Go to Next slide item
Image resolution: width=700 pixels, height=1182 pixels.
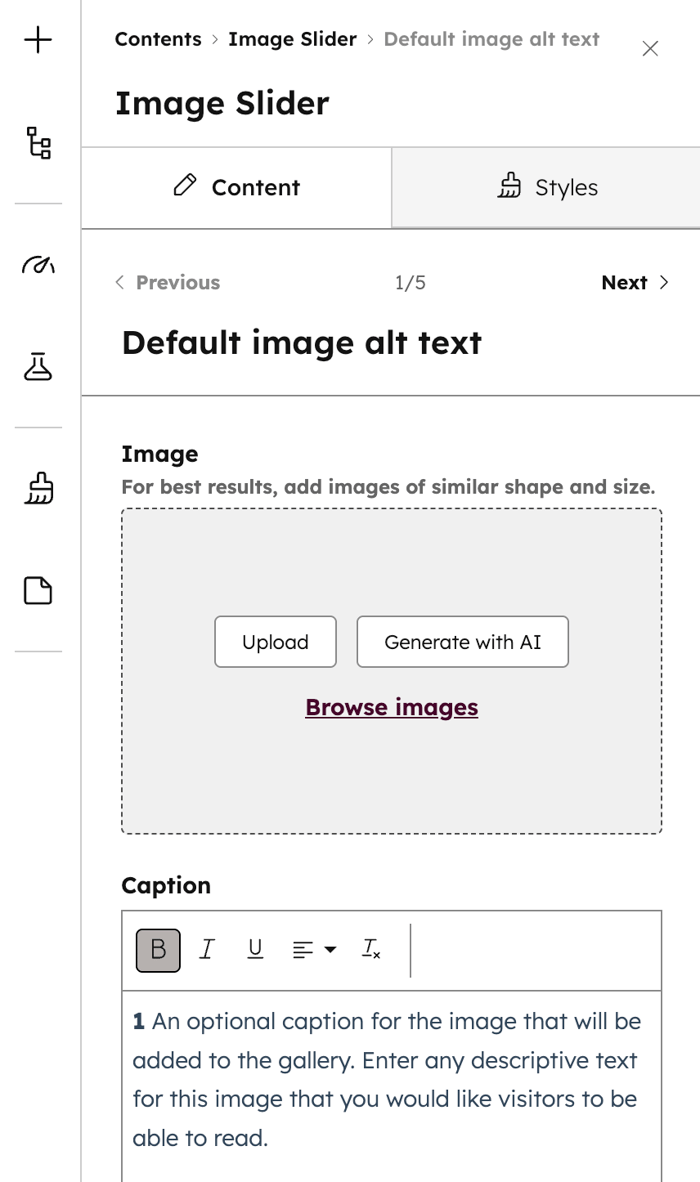pos(635,283)
